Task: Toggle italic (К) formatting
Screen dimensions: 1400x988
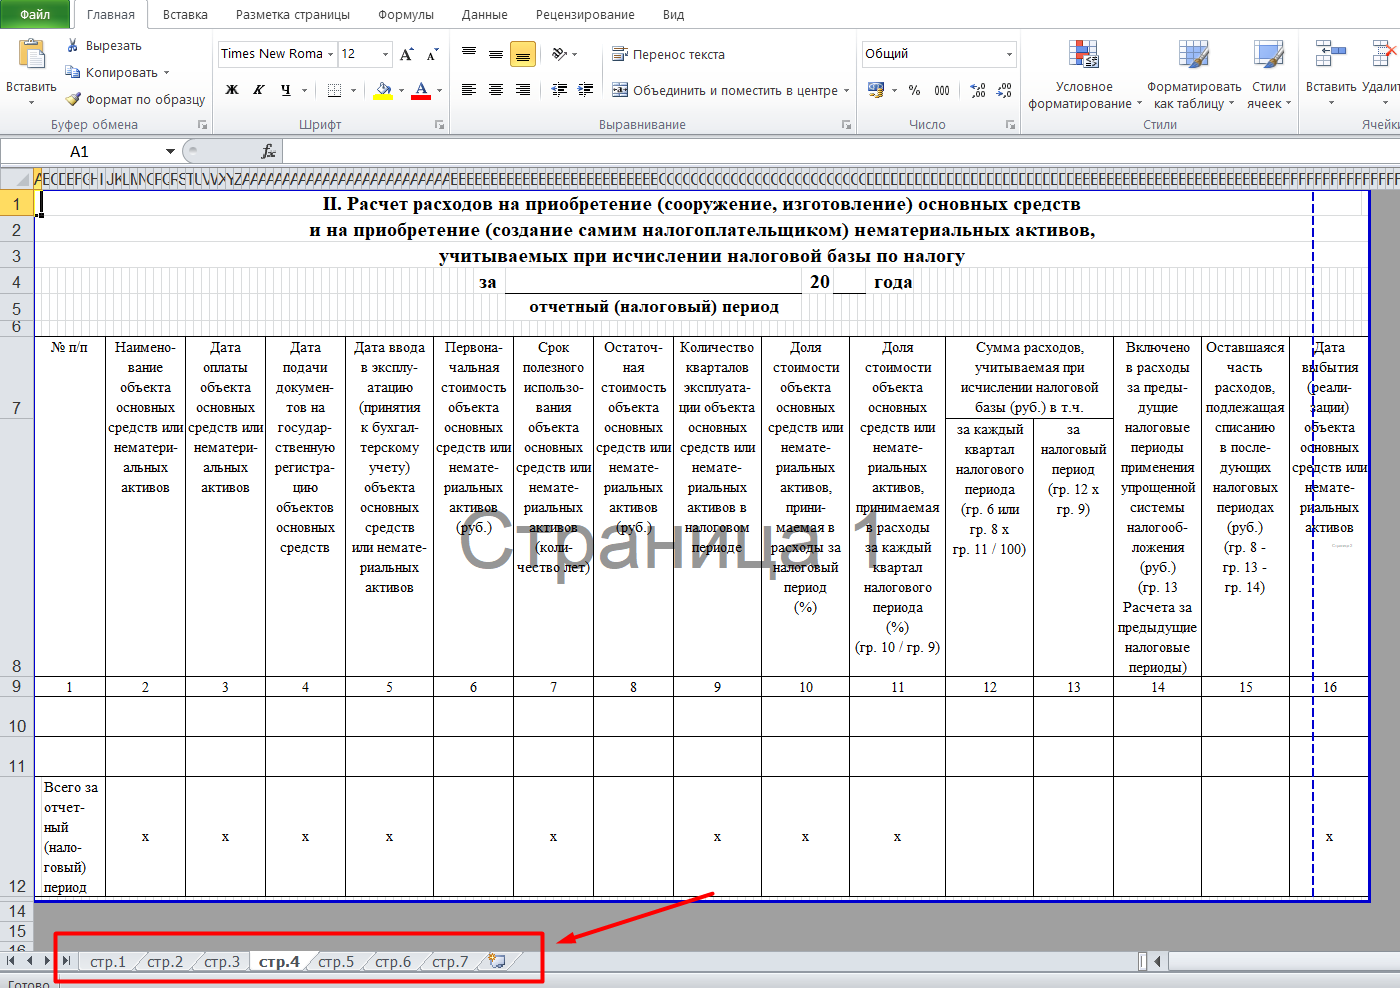Action: (259, 90)
